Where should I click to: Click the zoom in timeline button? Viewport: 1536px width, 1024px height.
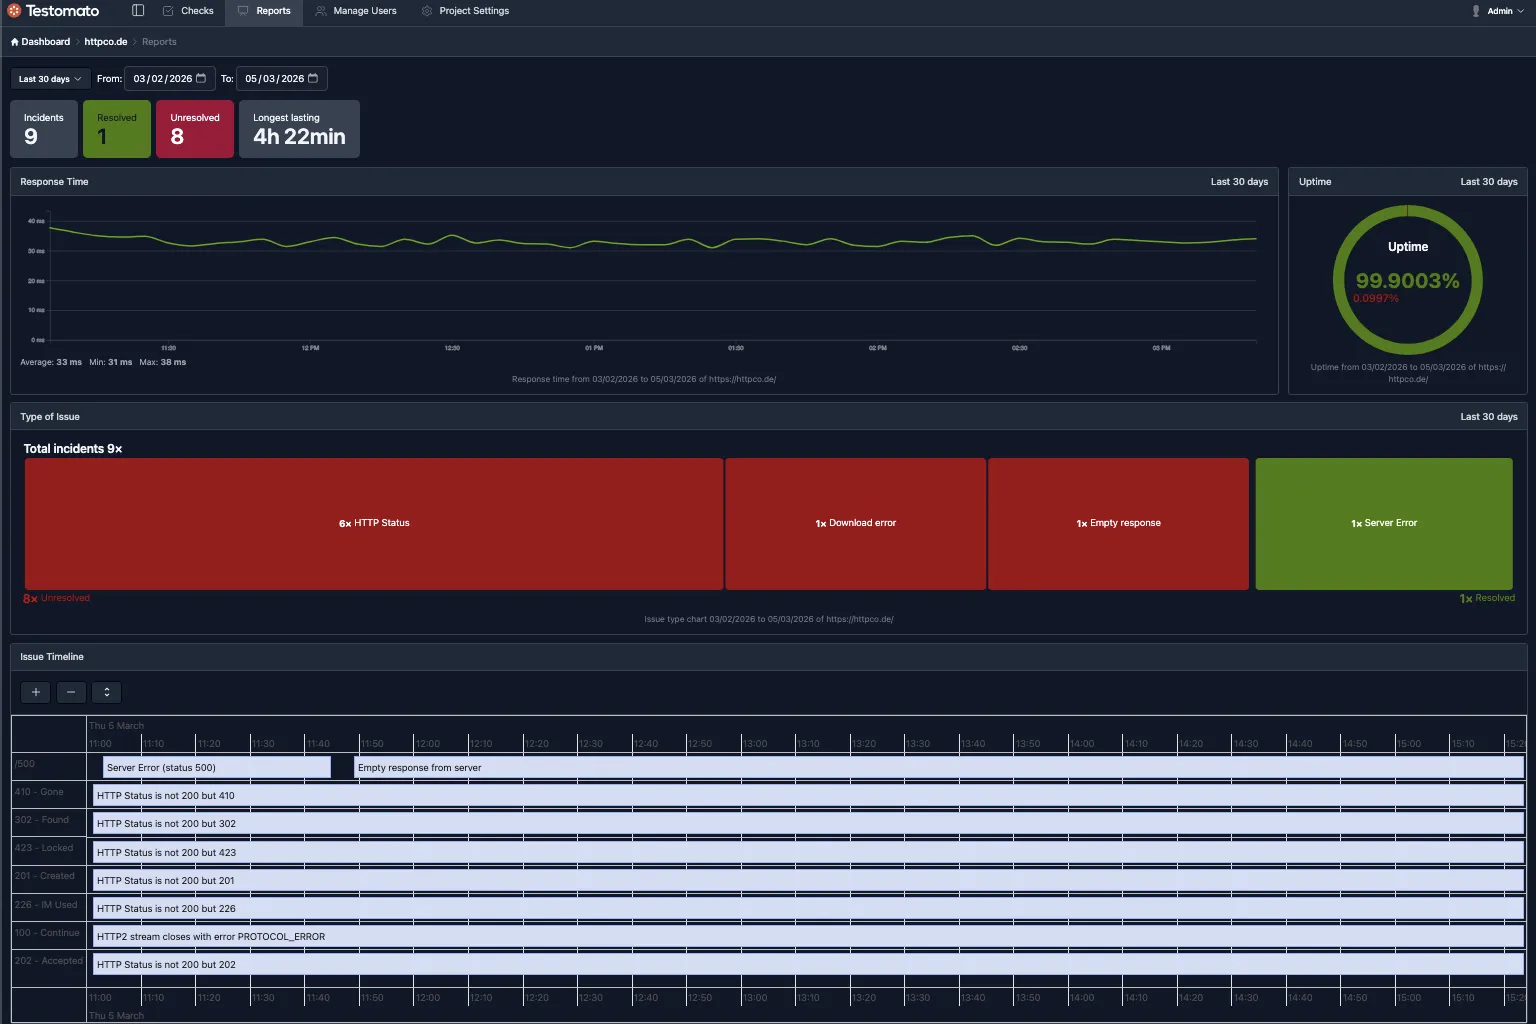pyautogui.click(x=35, y=692)
